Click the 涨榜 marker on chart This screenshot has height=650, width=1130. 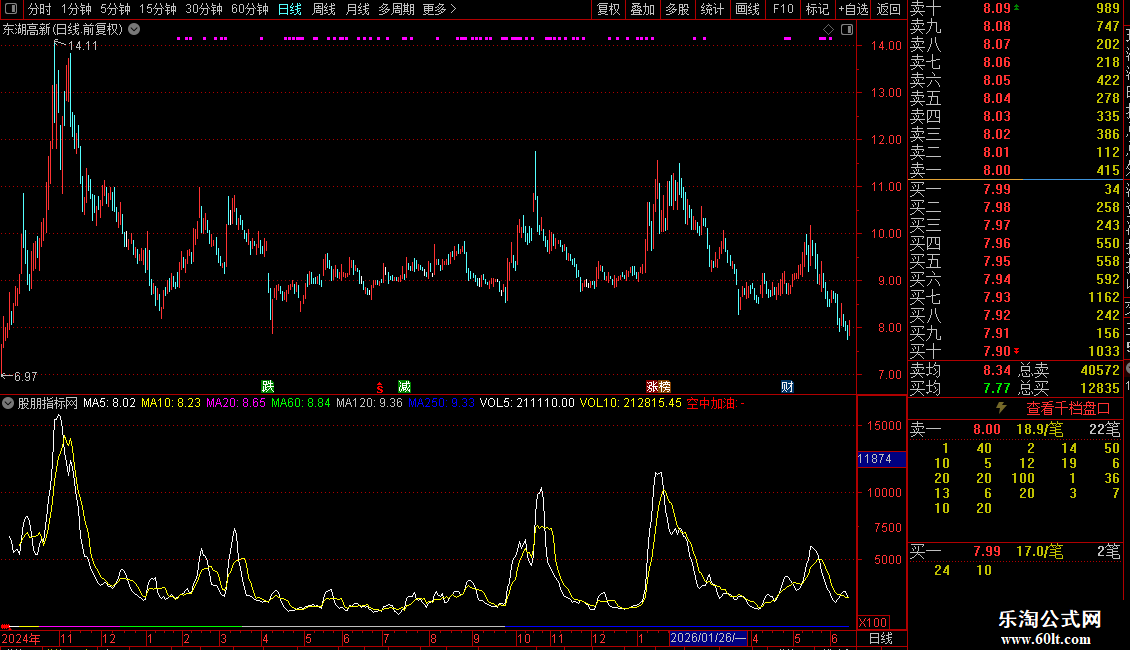pos(659,387)
